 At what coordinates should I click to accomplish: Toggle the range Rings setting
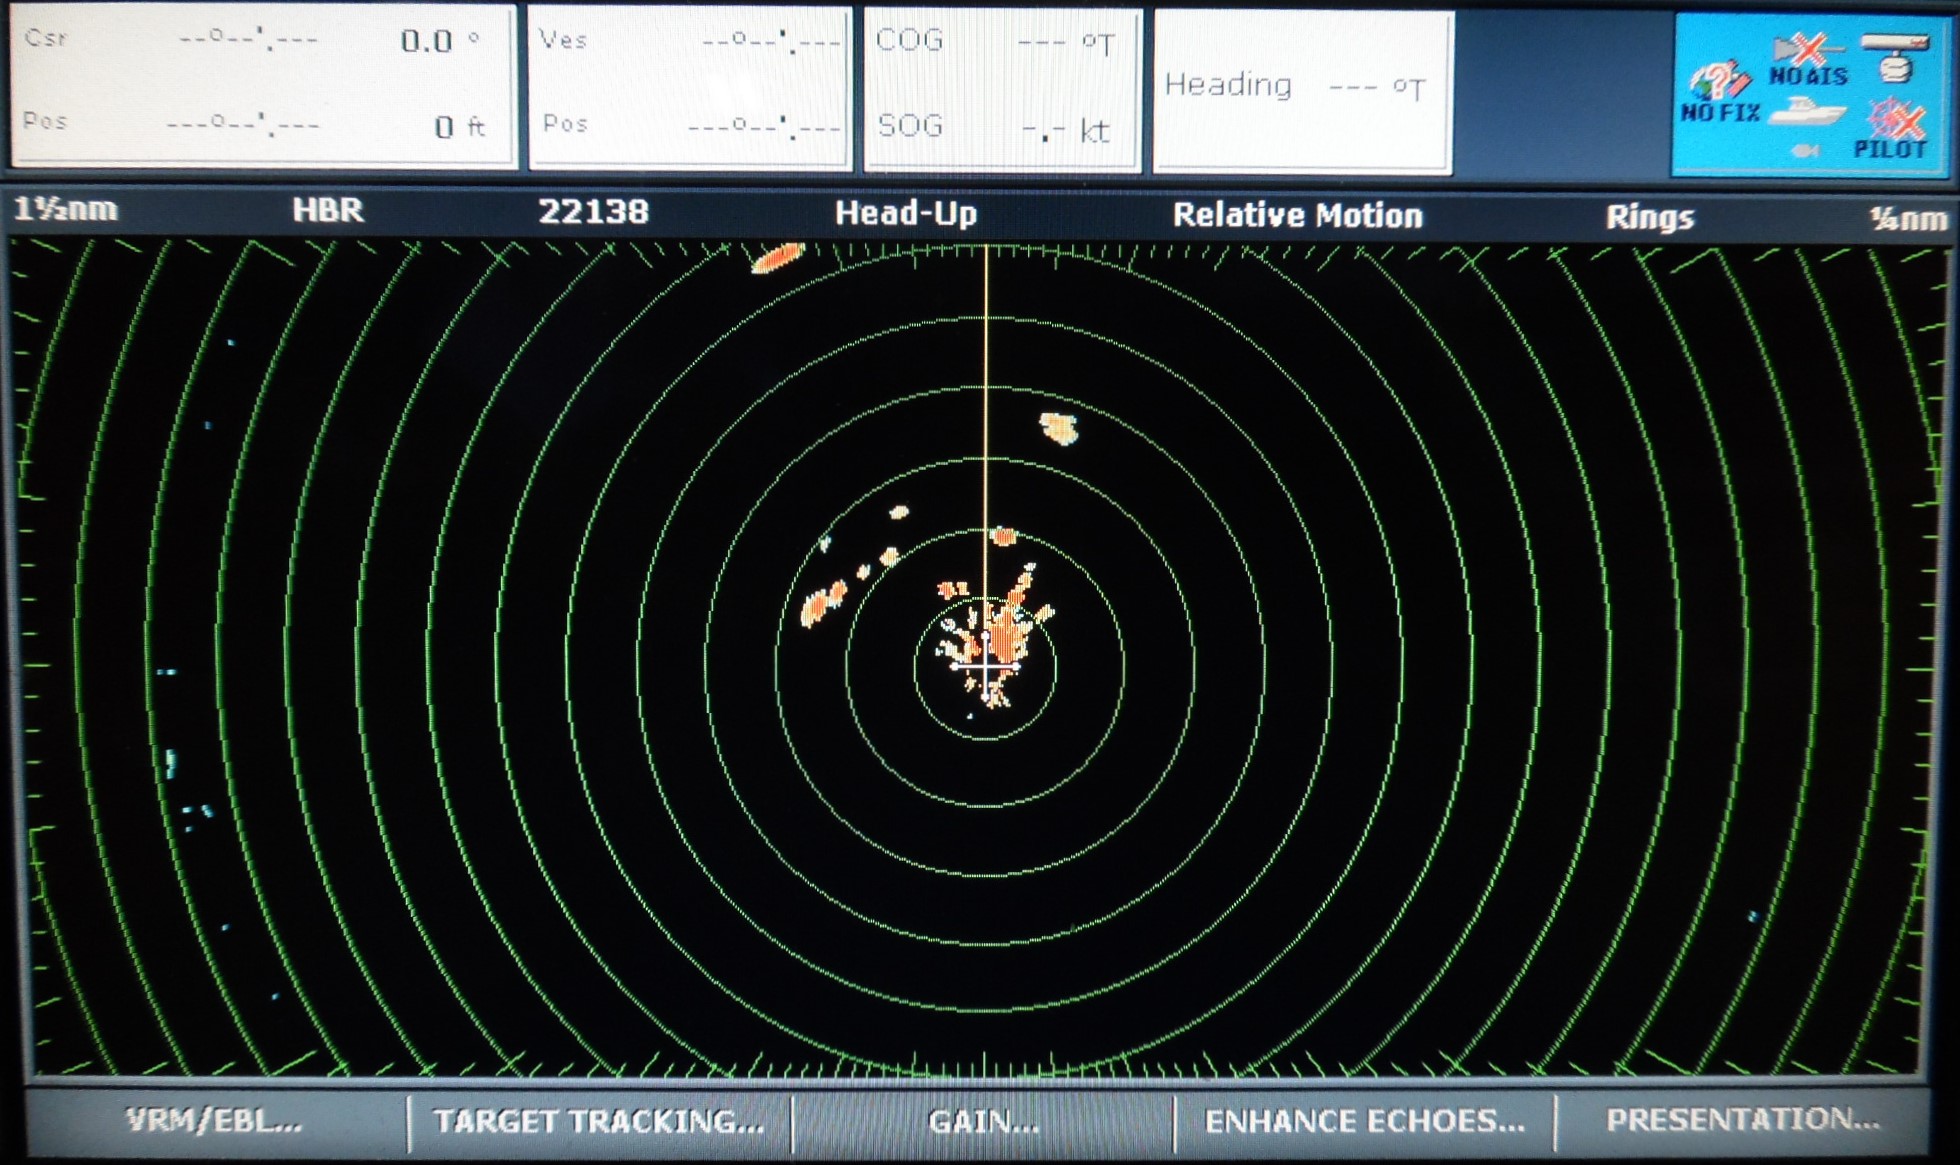[x=1650, y=217]
